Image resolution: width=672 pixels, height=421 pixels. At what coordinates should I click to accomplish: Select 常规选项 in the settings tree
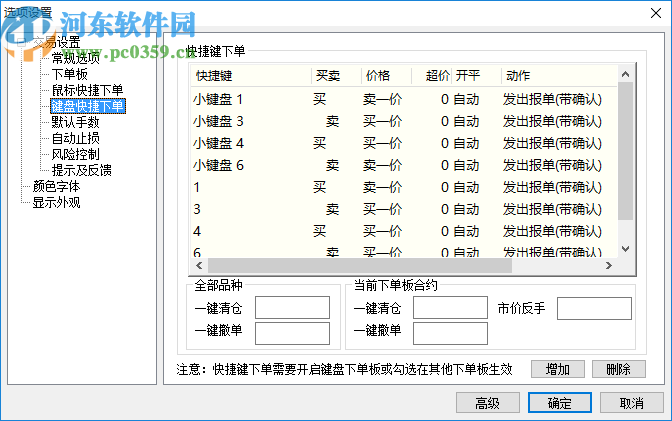(75, 58)
